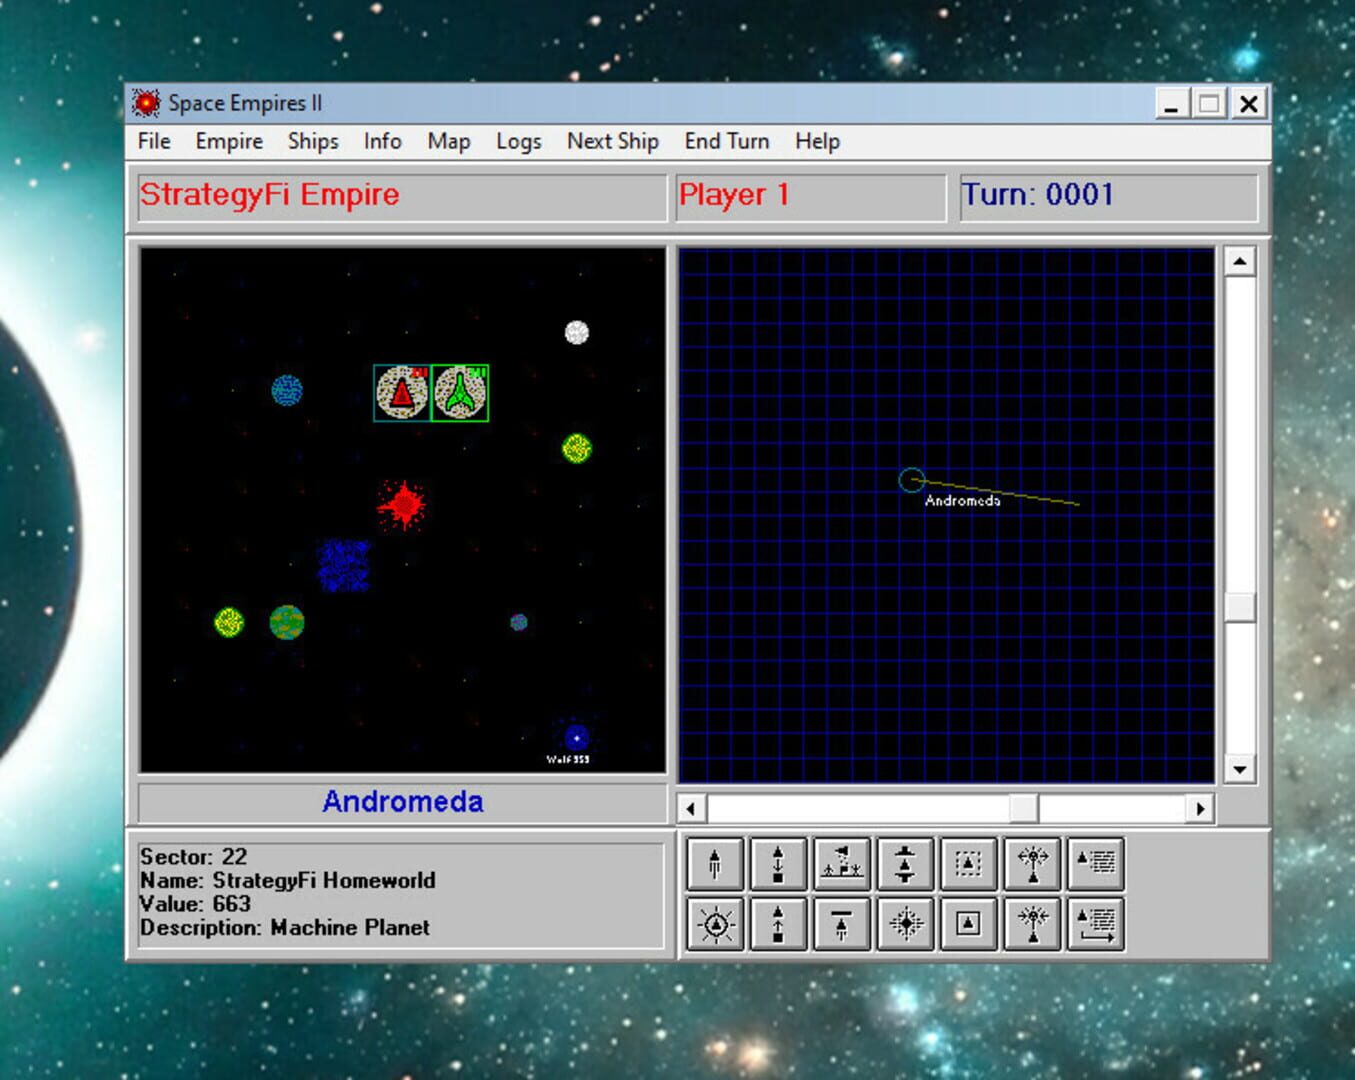The width and height of the screenshot is (1355, 1080).
Task: Click the Space Empires II title bar icon
Action: coord(147,103)
